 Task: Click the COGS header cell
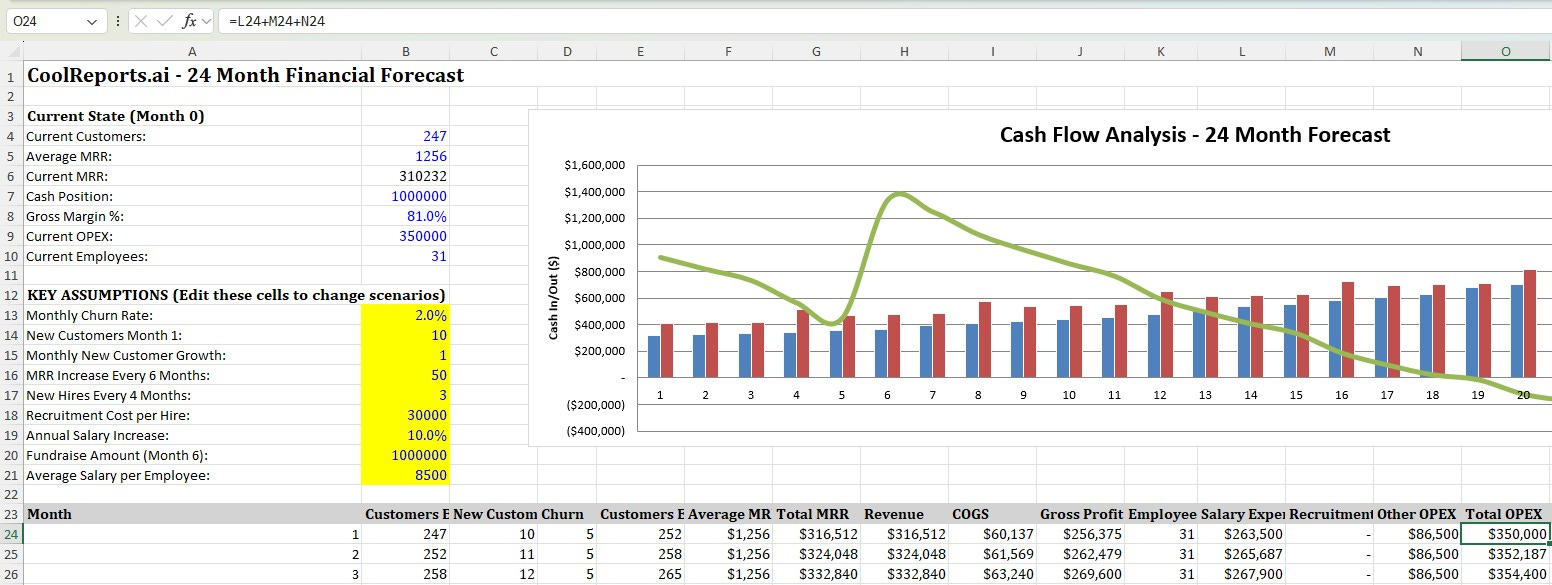992,514
